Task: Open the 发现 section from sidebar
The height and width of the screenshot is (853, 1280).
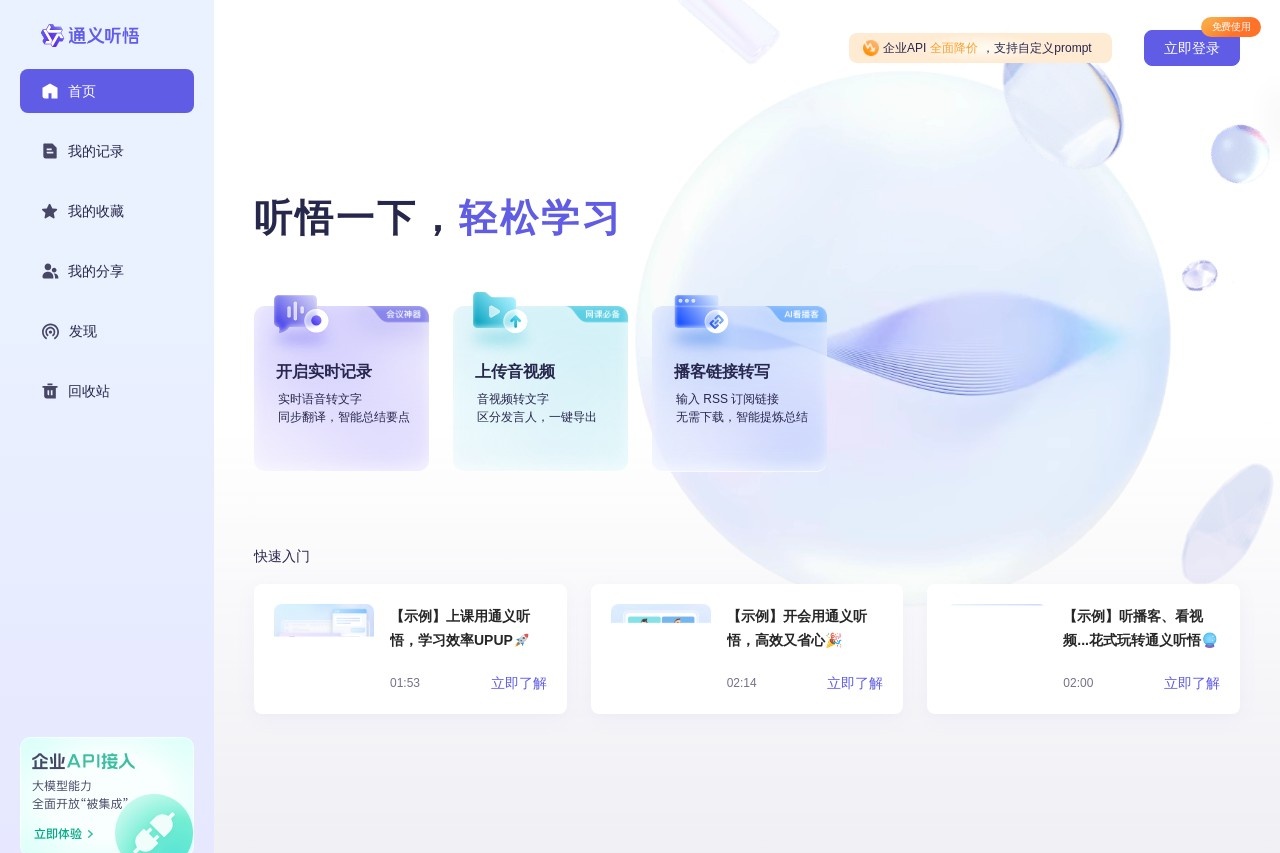Action: tap(82, 331)
